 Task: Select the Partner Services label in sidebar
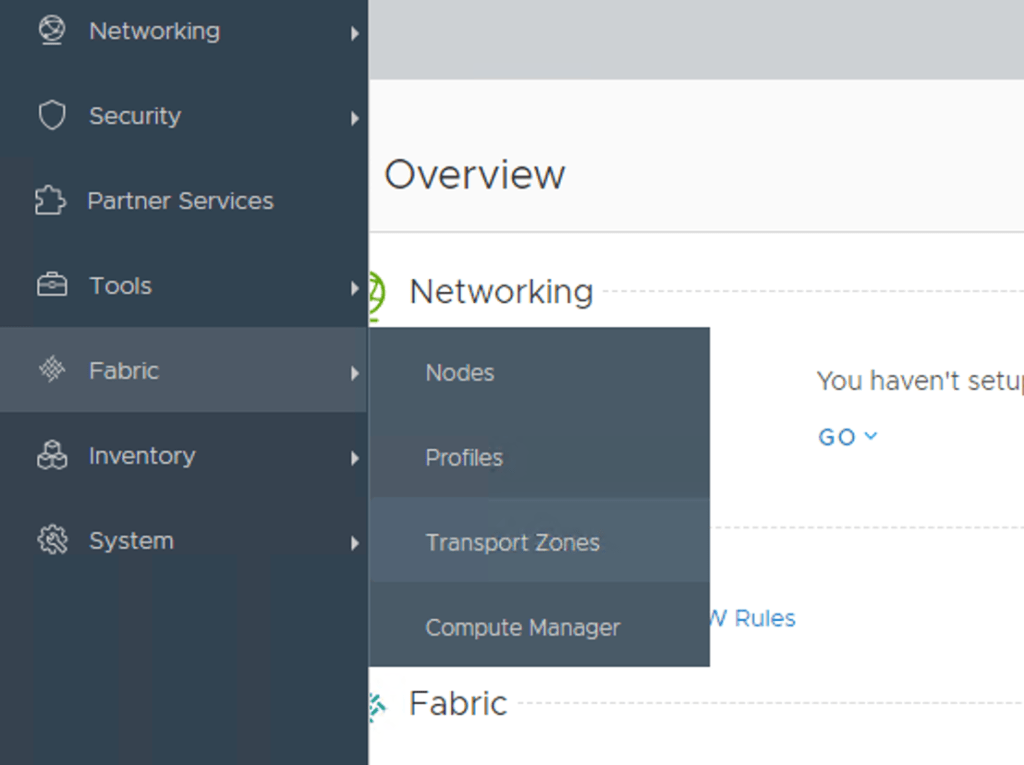(x=180, y=201)
